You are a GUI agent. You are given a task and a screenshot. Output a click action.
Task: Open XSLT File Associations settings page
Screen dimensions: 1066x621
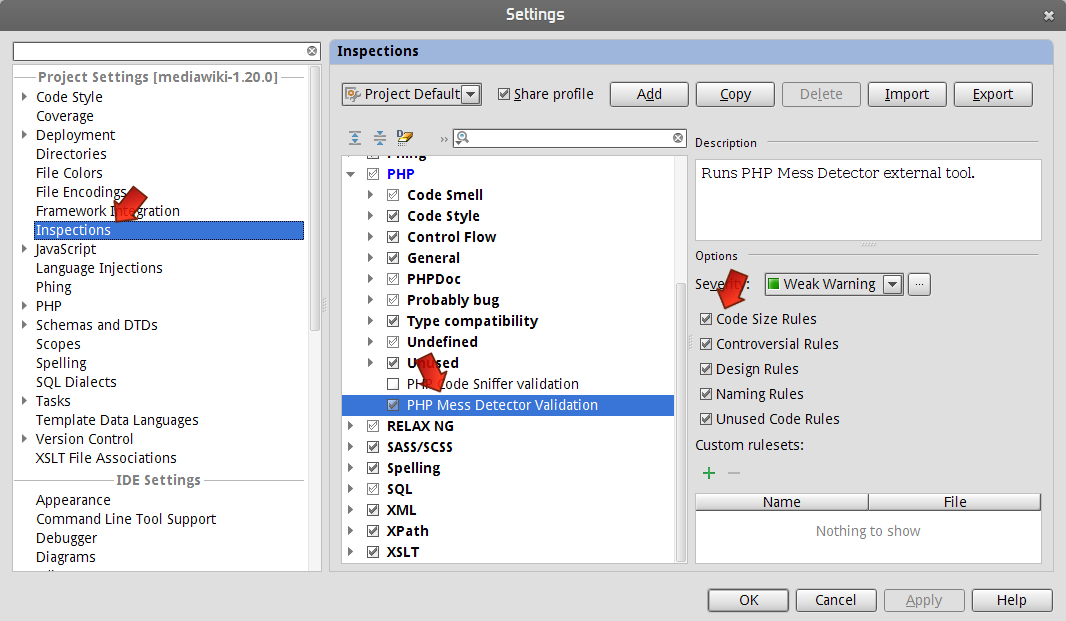coord(106,458)
